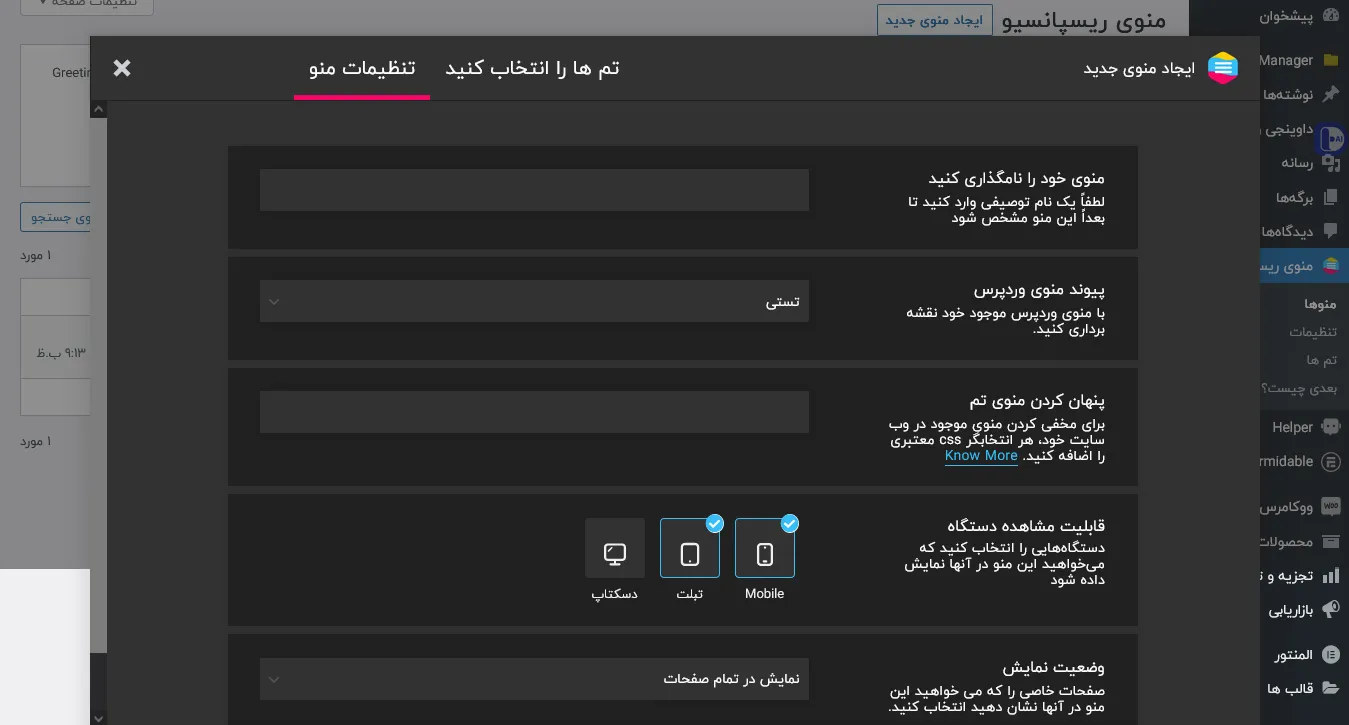Open رسانه media icon in sidebar
The width and height of the screenshot is (1349, 725).
1330,162
